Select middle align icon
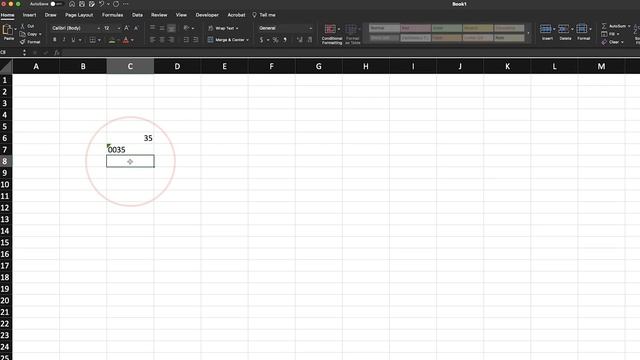 tap(162, 28)
